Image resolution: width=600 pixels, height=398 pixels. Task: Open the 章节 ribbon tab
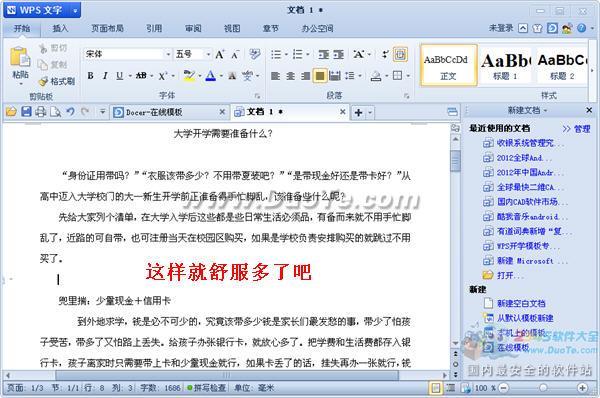coord(271,28)
